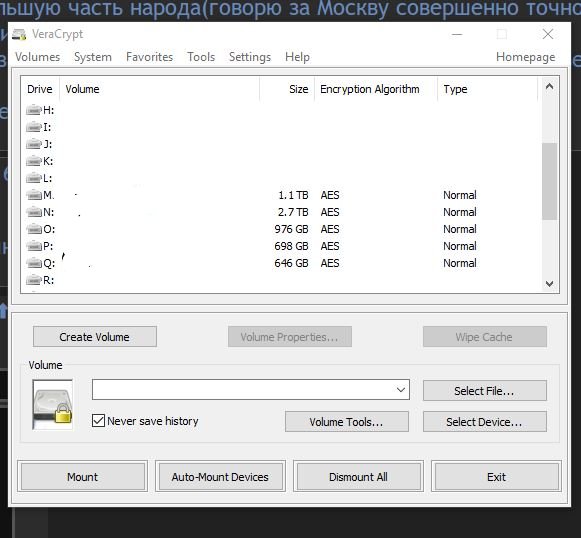The height and width of the screenshot is (538, 581).
Task: Click in the volume path input field
Action: pyautogui.click(x=243, y=389)
